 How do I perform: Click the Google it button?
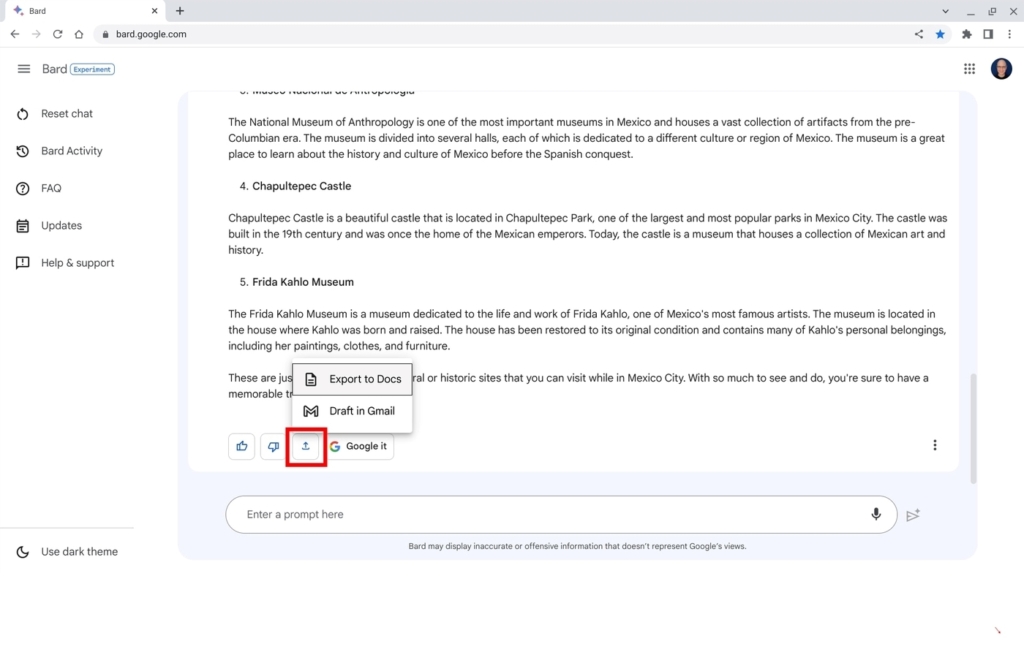[360, 446]
